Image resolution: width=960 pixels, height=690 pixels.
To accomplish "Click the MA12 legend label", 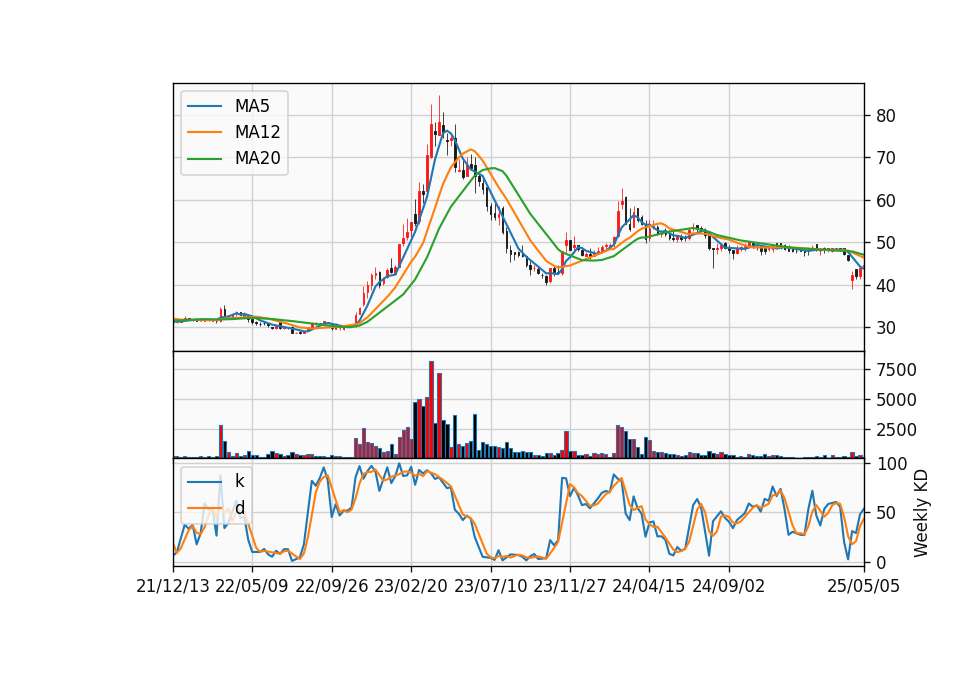I will [x=257, y=132].
